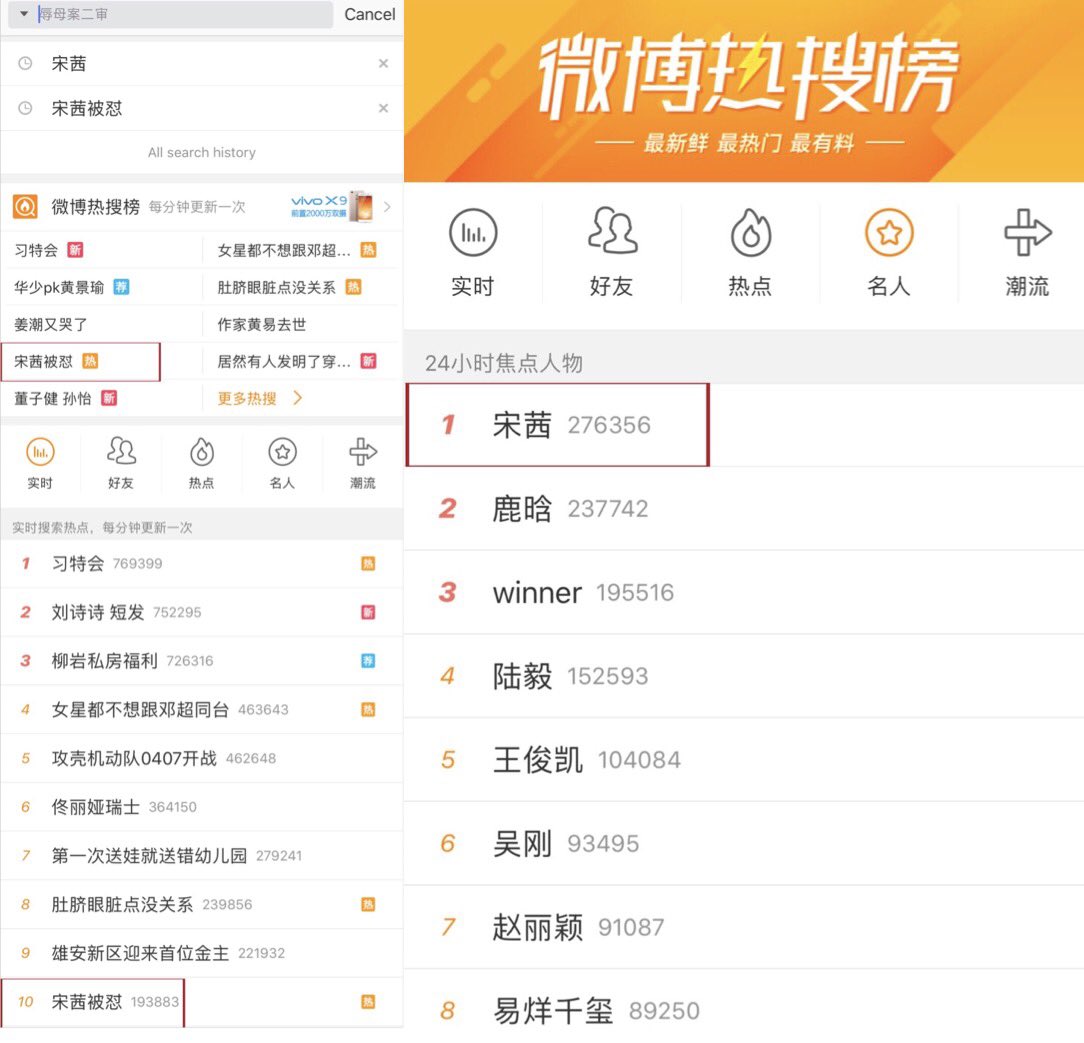Open rank 2 topic 刘诗诗 短发
Viewport: 1084px width, 1043px height.
coord(201,612)
